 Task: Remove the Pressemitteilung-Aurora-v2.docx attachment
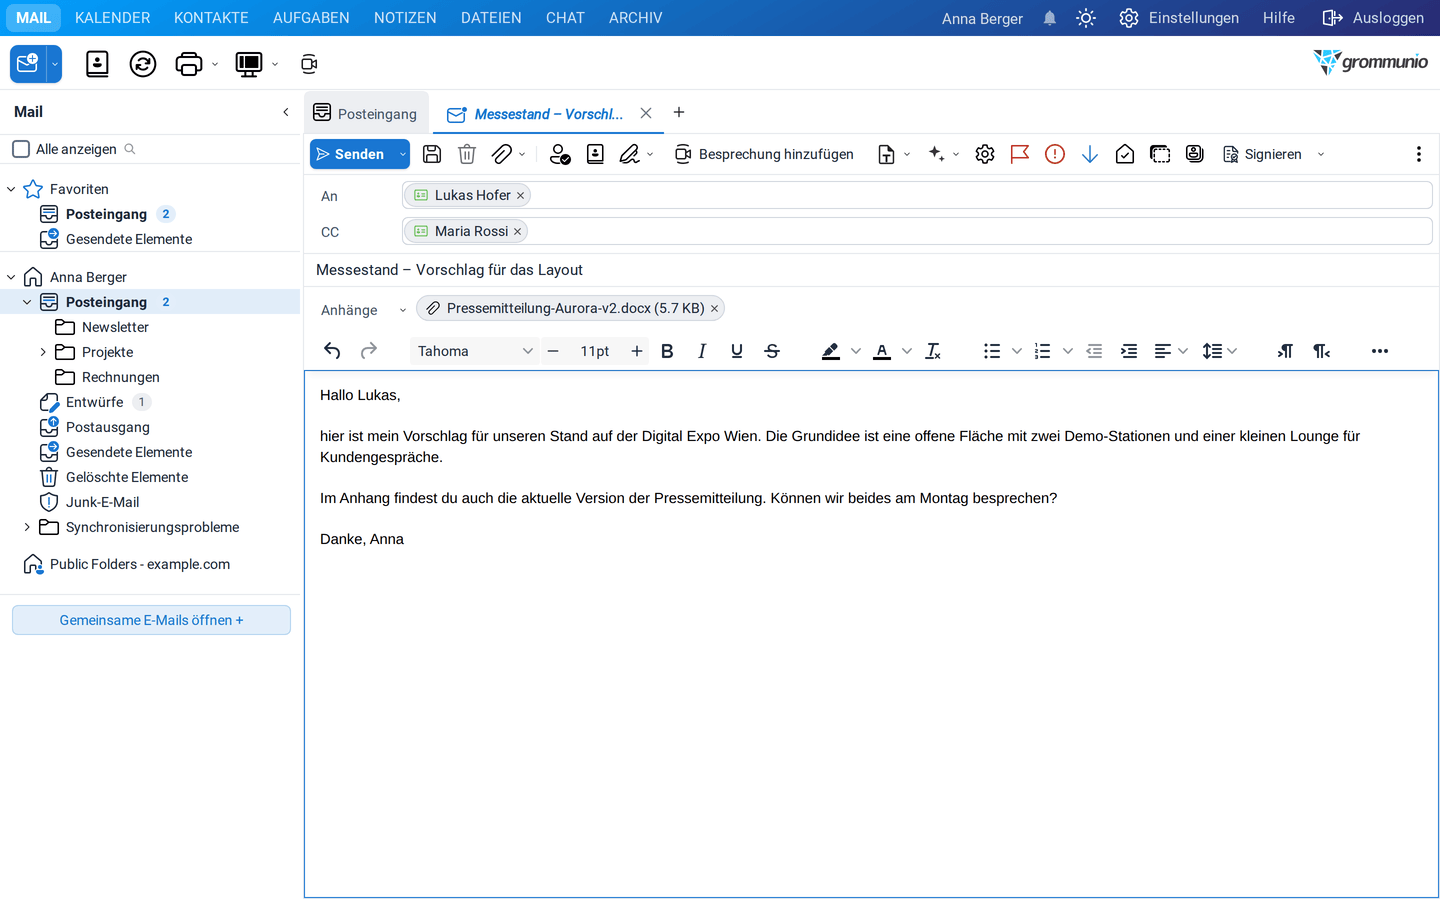pos(714,308)
